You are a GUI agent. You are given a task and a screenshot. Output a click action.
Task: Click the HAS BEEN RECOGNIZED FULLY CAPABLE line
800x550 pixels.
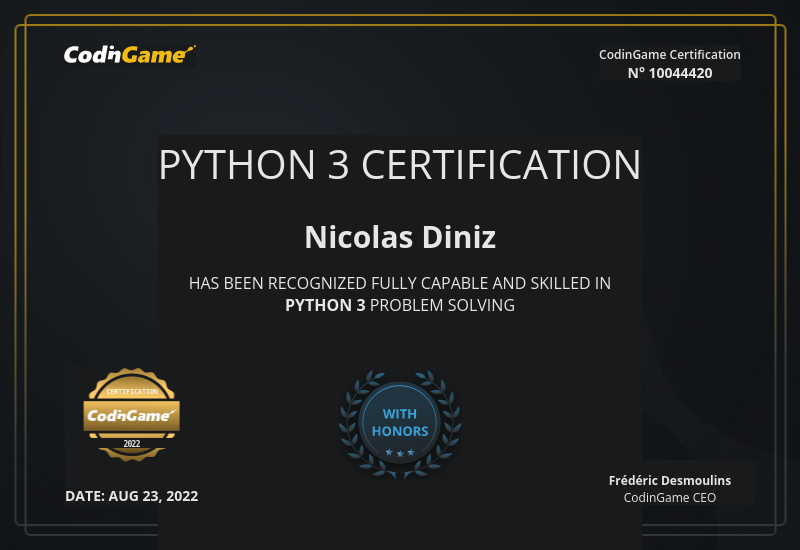point(400,284)
